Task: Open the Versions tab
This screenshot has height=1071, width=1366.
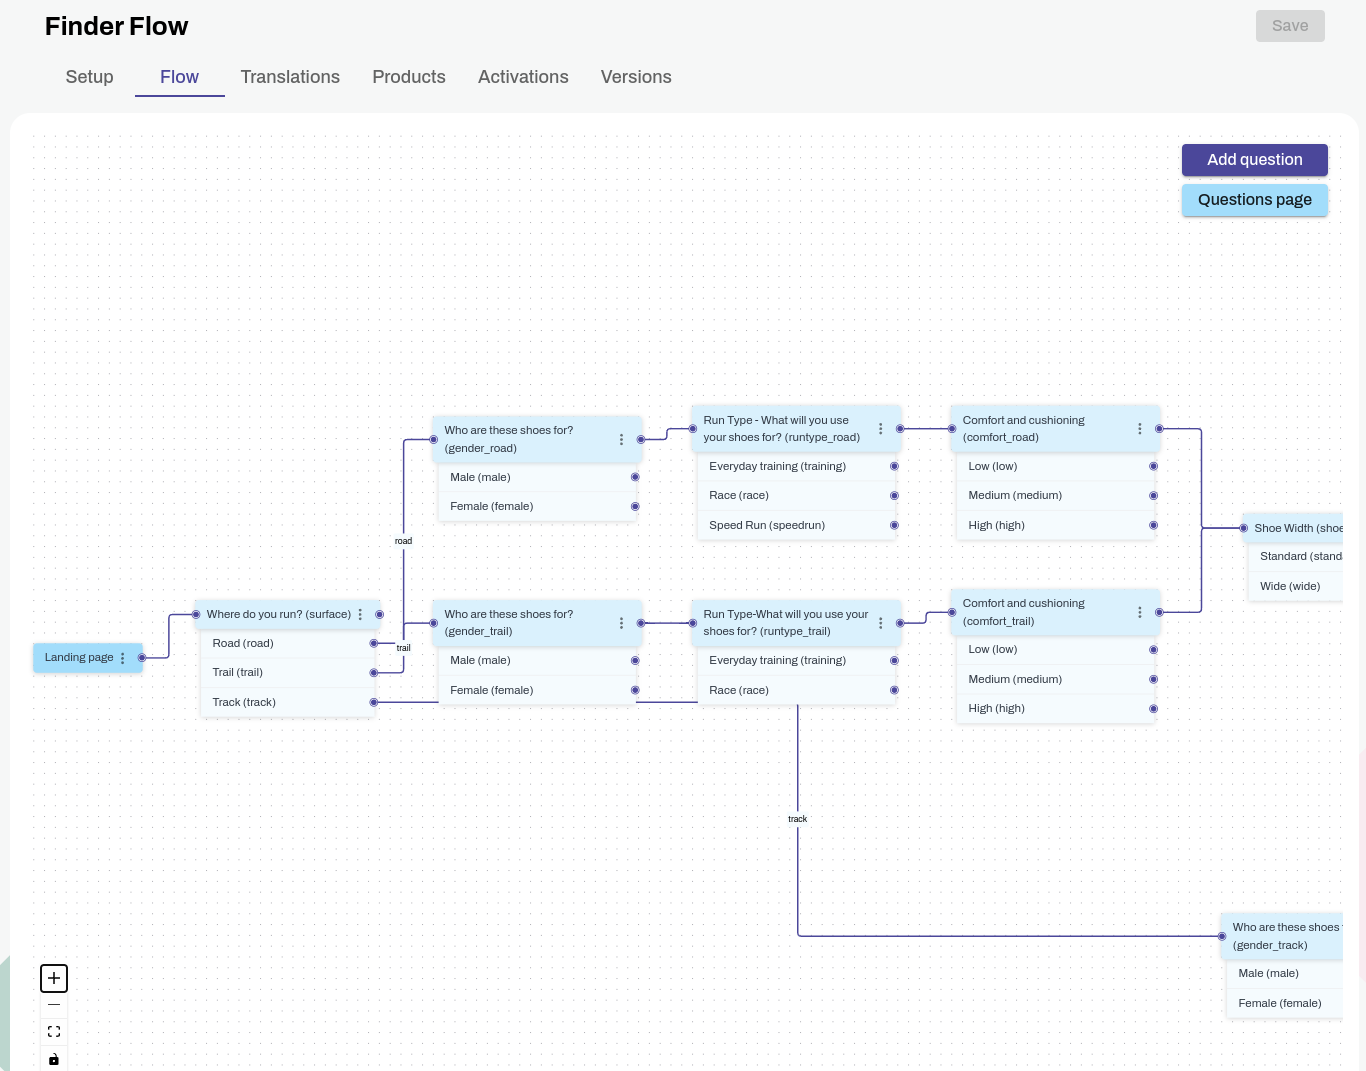Action: click(636, 77)
